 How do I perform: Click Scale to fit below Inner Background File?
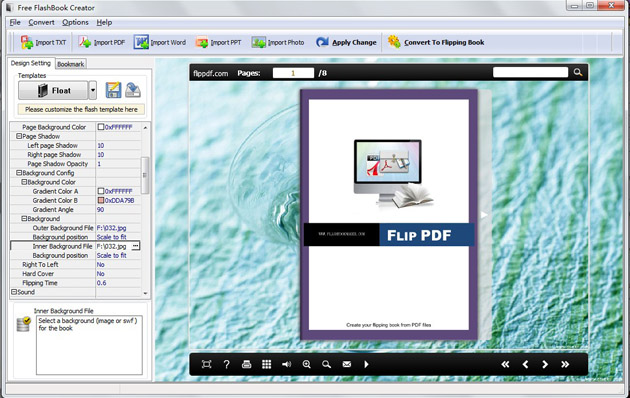(111, 255)
